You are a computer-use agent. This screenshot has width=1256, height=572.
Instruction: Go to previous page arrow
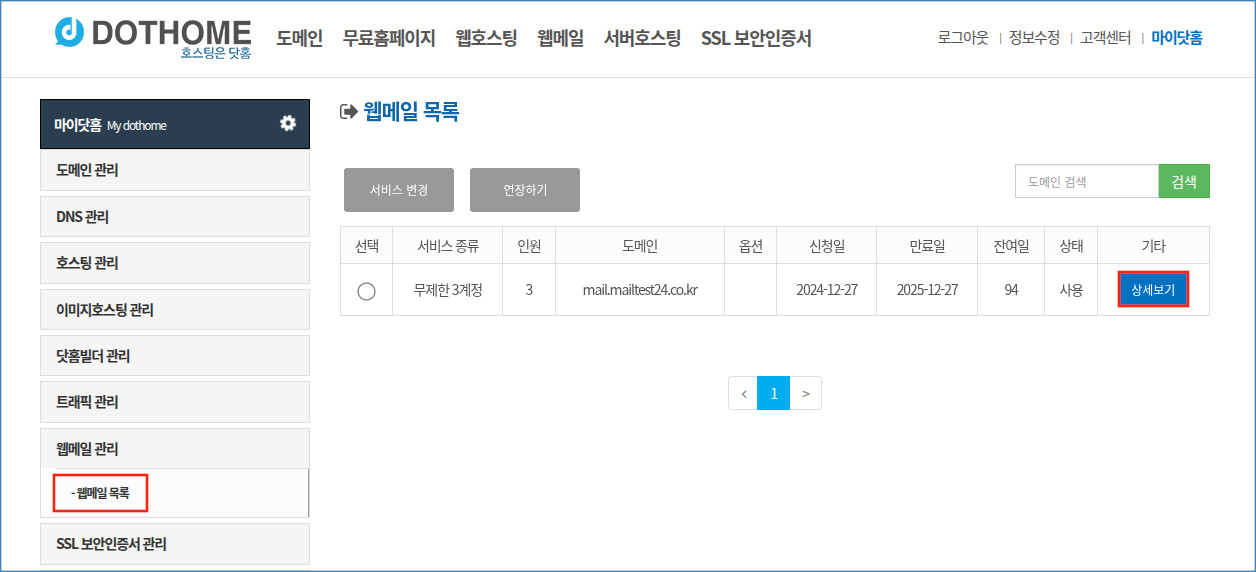(x=743, y=393)
